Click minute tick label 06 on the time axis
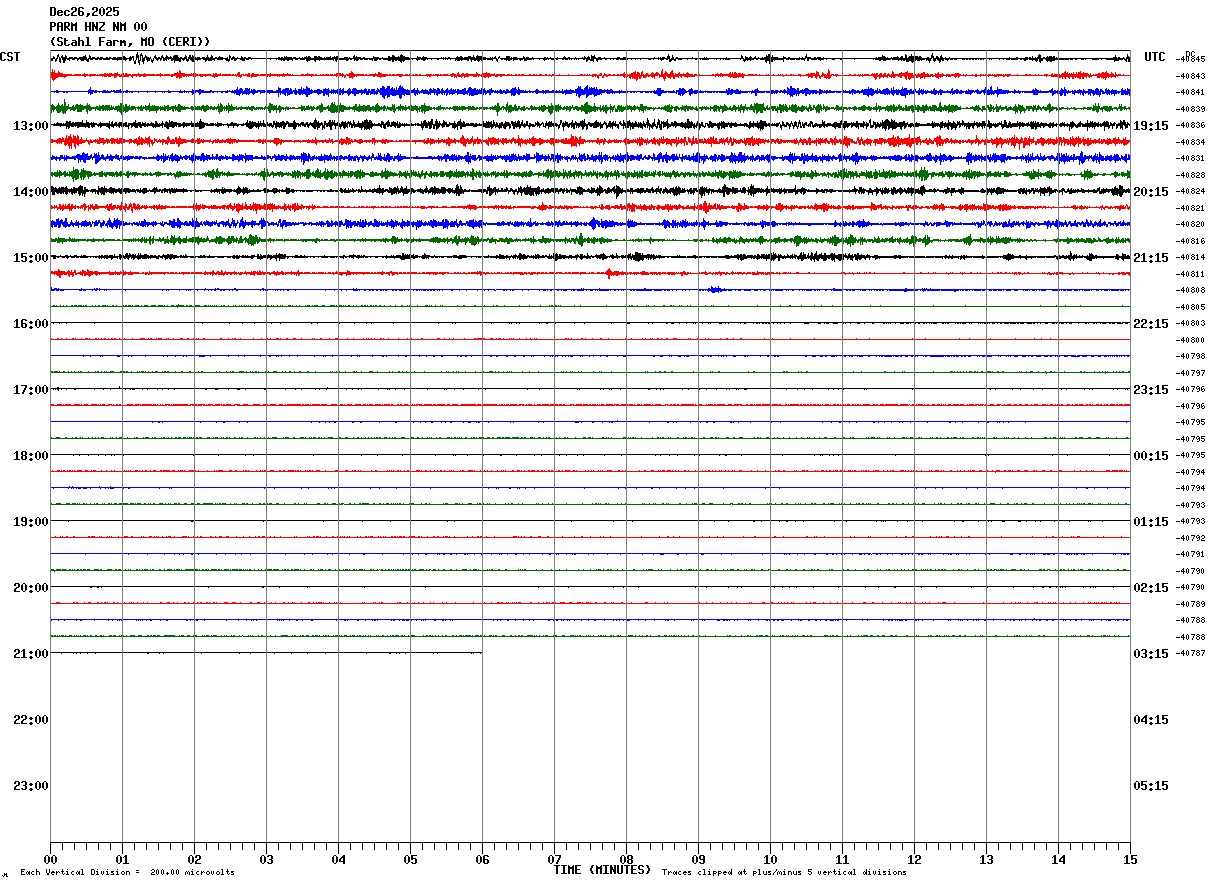1210x886 pixels. pyautogui.click(x=482, y=860)
